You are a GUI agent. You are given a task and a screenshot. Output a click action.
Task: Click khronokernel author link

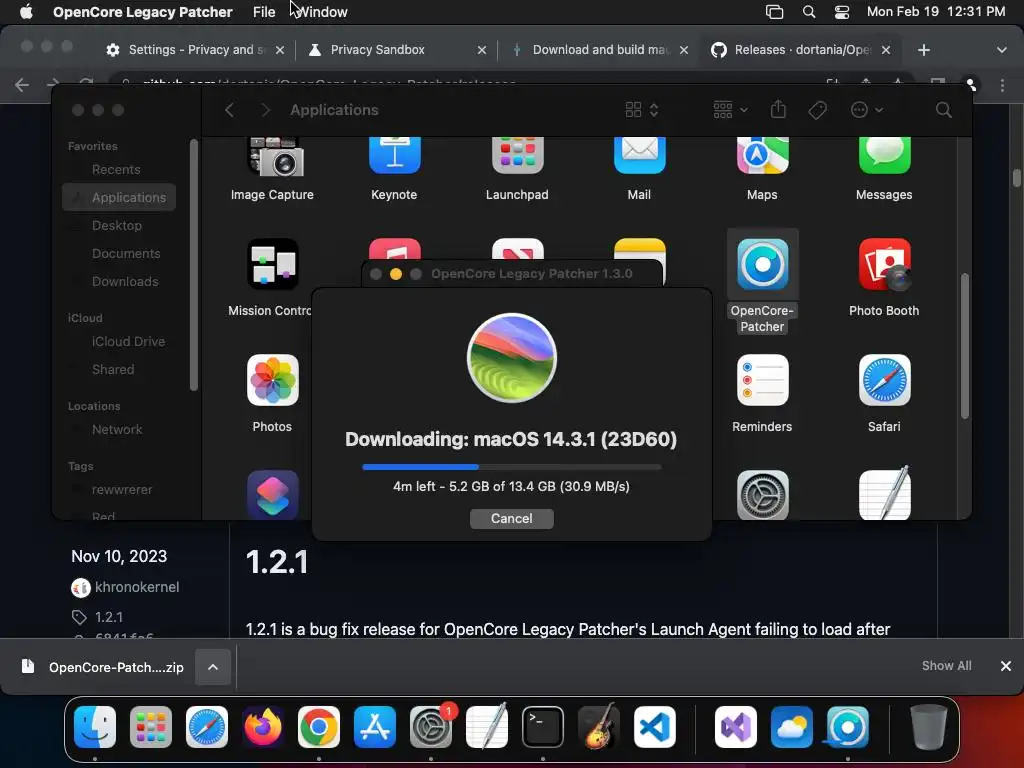click(137, 587)
